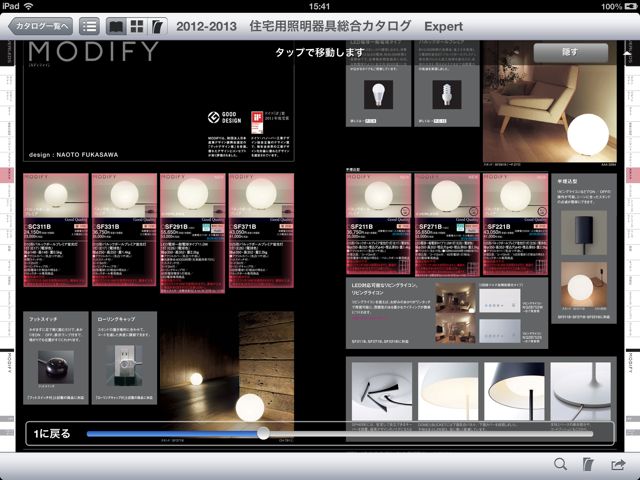Open search with magnifier icon
640x480 pixels.
tap(560, 464)
